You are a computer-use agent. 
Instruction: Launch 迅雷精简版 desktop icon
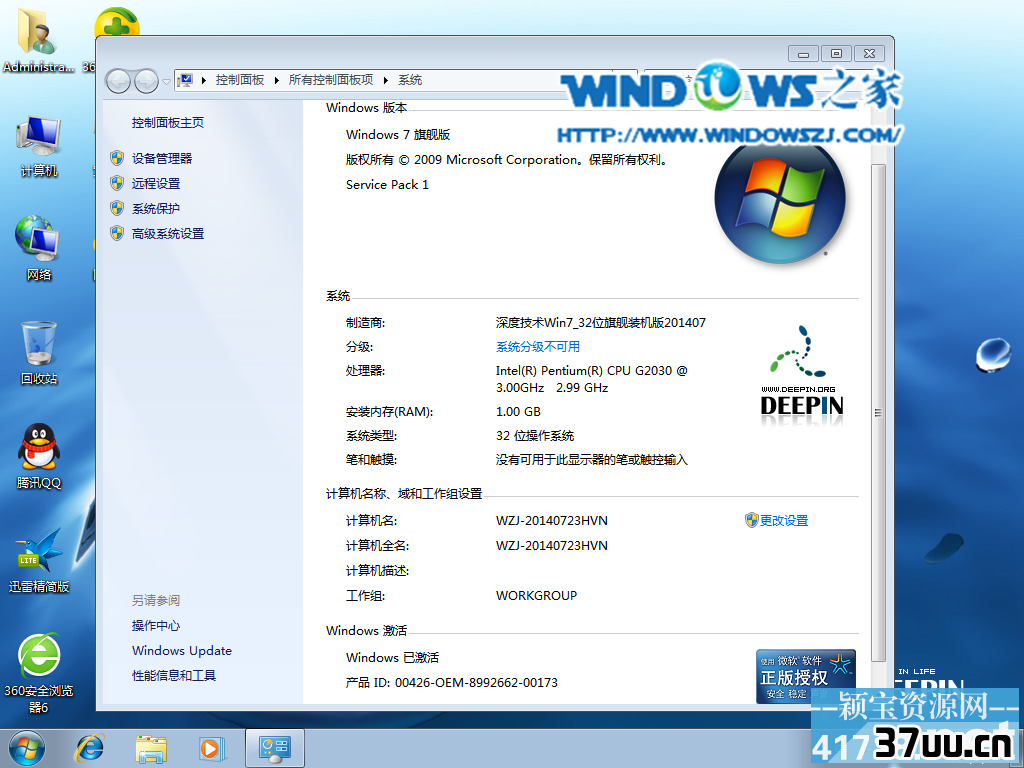point(39,560)
